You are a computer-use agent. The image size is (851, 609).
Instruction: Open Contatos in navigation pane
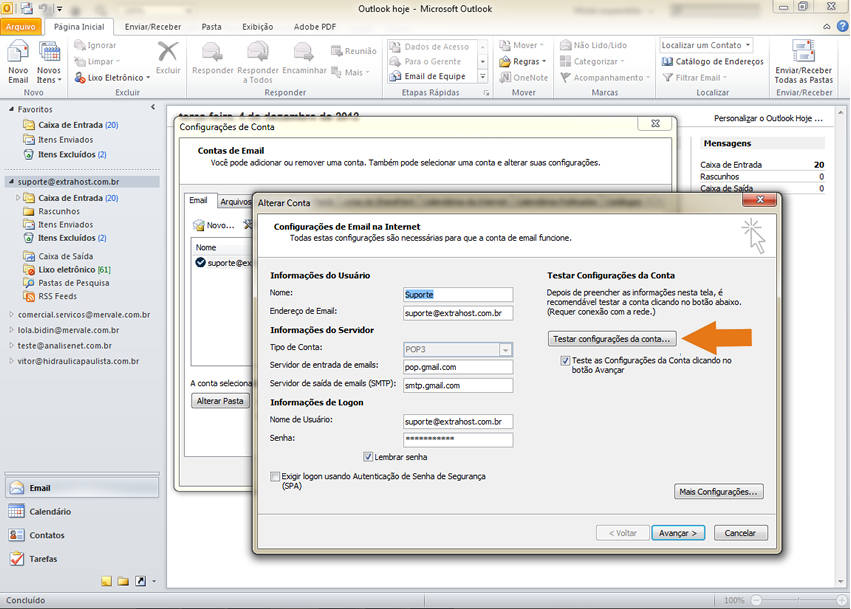point(82,535)
